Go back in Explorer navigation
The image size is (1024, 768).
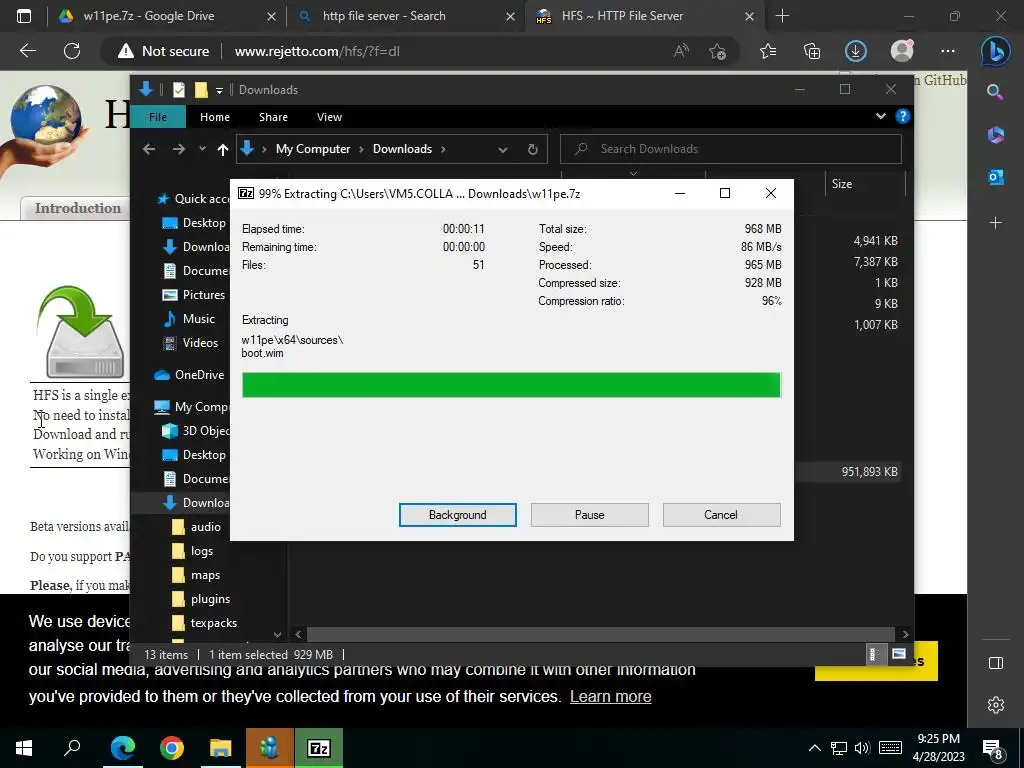[149, 149]
